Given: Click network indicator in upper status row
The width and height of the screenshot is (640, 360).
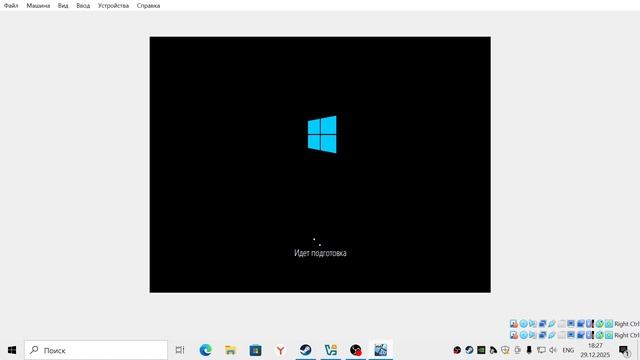Looking at the screenshot, I should tap(542, 324).
